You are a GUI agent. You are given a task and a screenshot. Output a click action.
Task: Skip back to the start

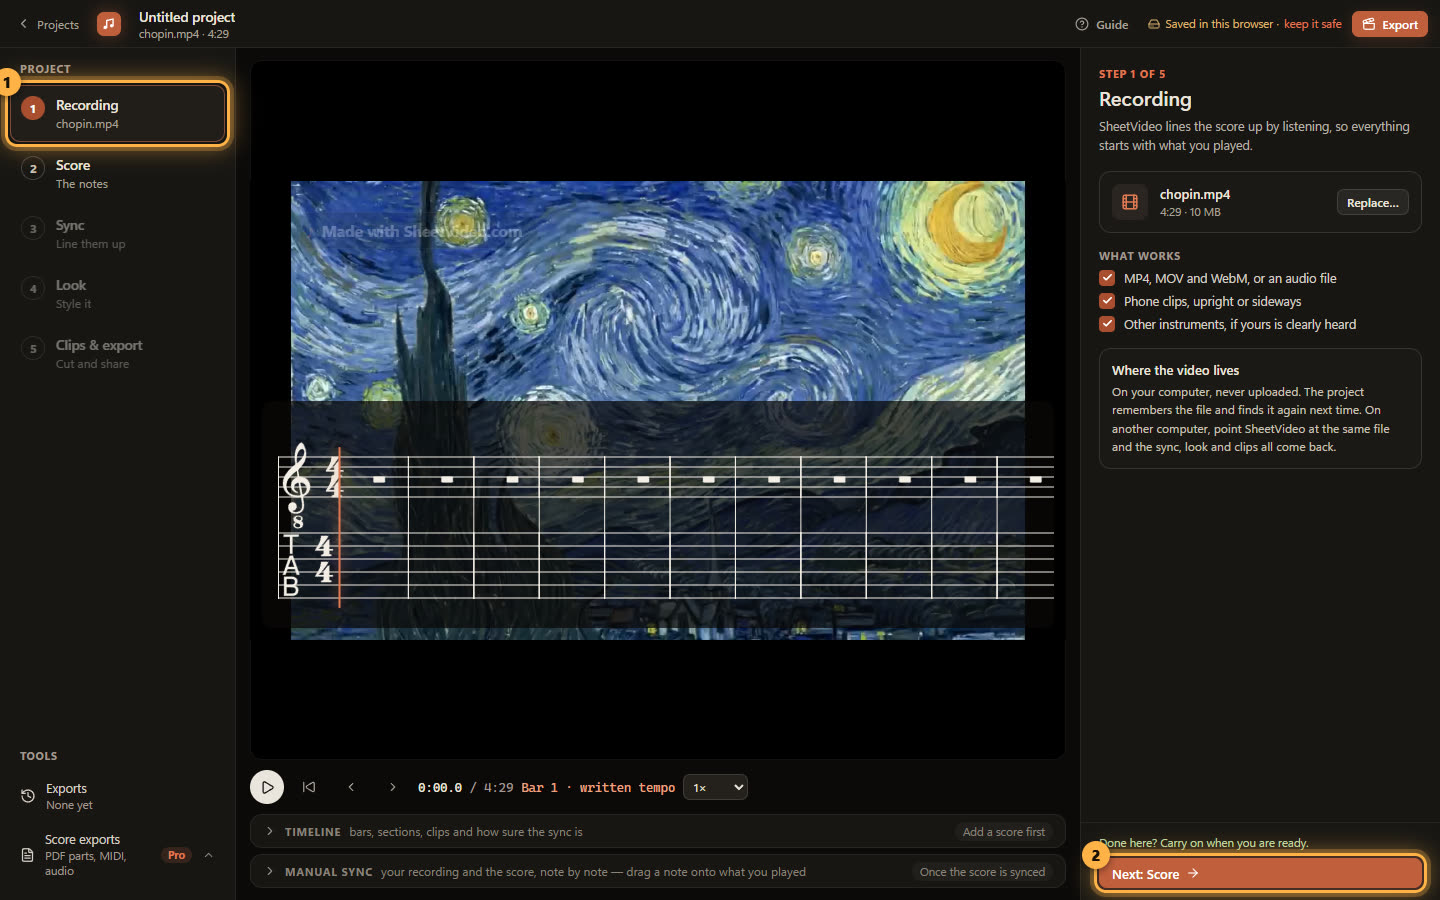coord(309,787)
